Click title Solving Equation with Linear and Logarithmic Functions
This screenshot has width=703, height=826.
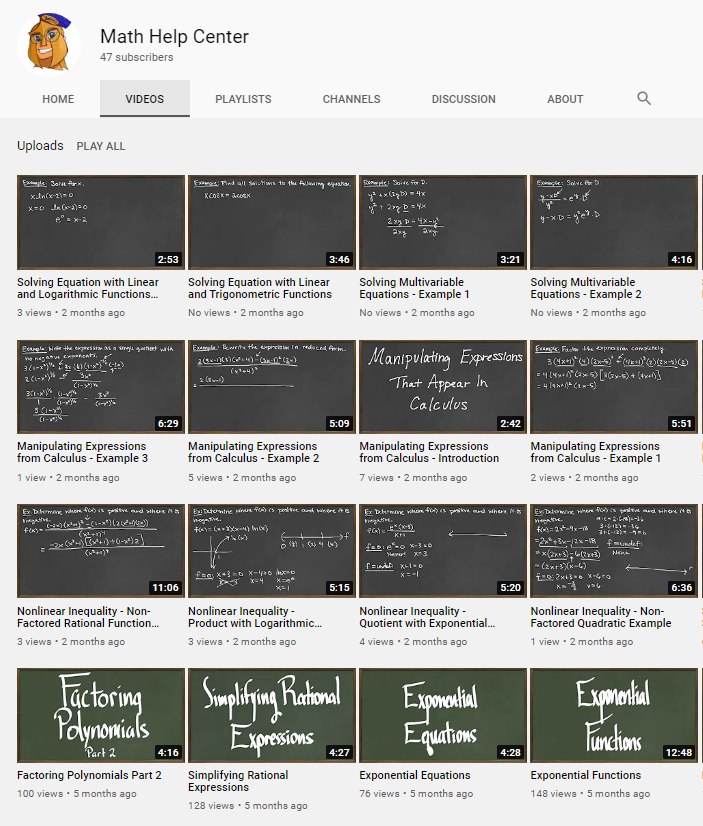pyautogui.click(x=88, y=288)
